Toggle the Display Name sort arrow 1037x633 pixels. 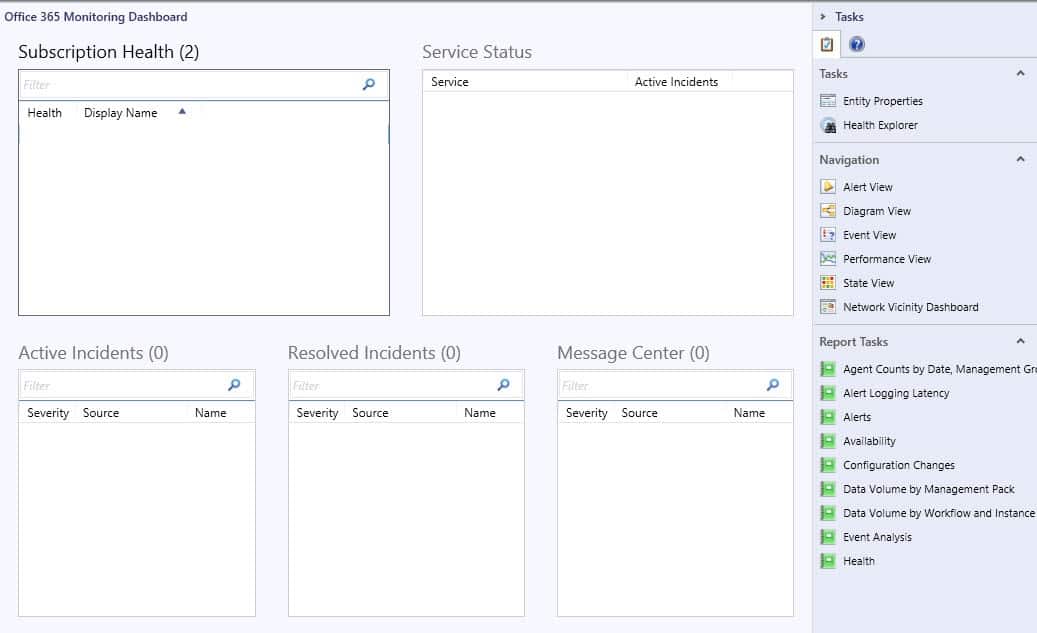(x=182, y=112)
